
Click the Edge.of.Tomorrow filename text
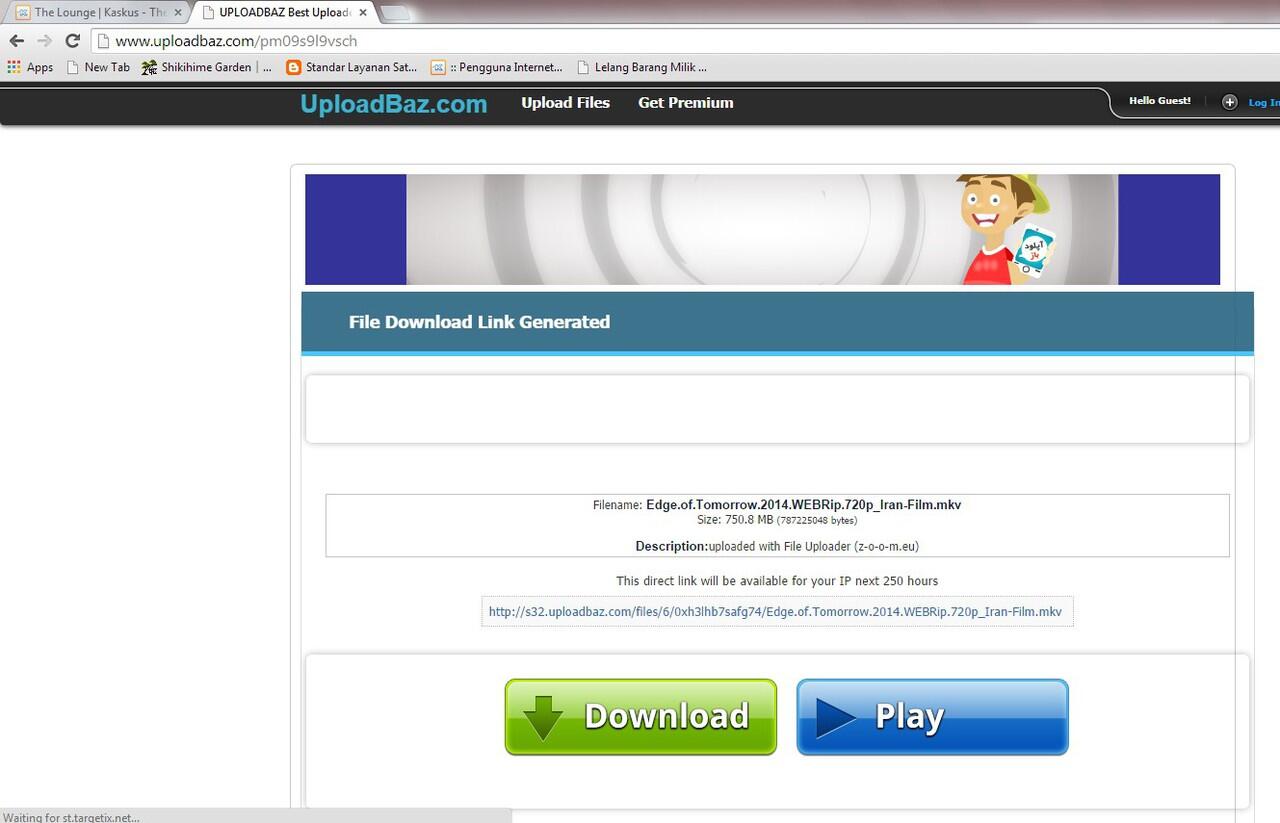click(x=804, y=505)
